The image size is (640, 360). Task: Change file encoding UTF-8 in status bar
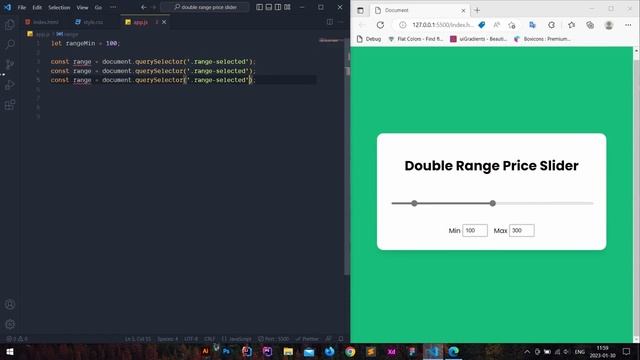coord(191,339)
